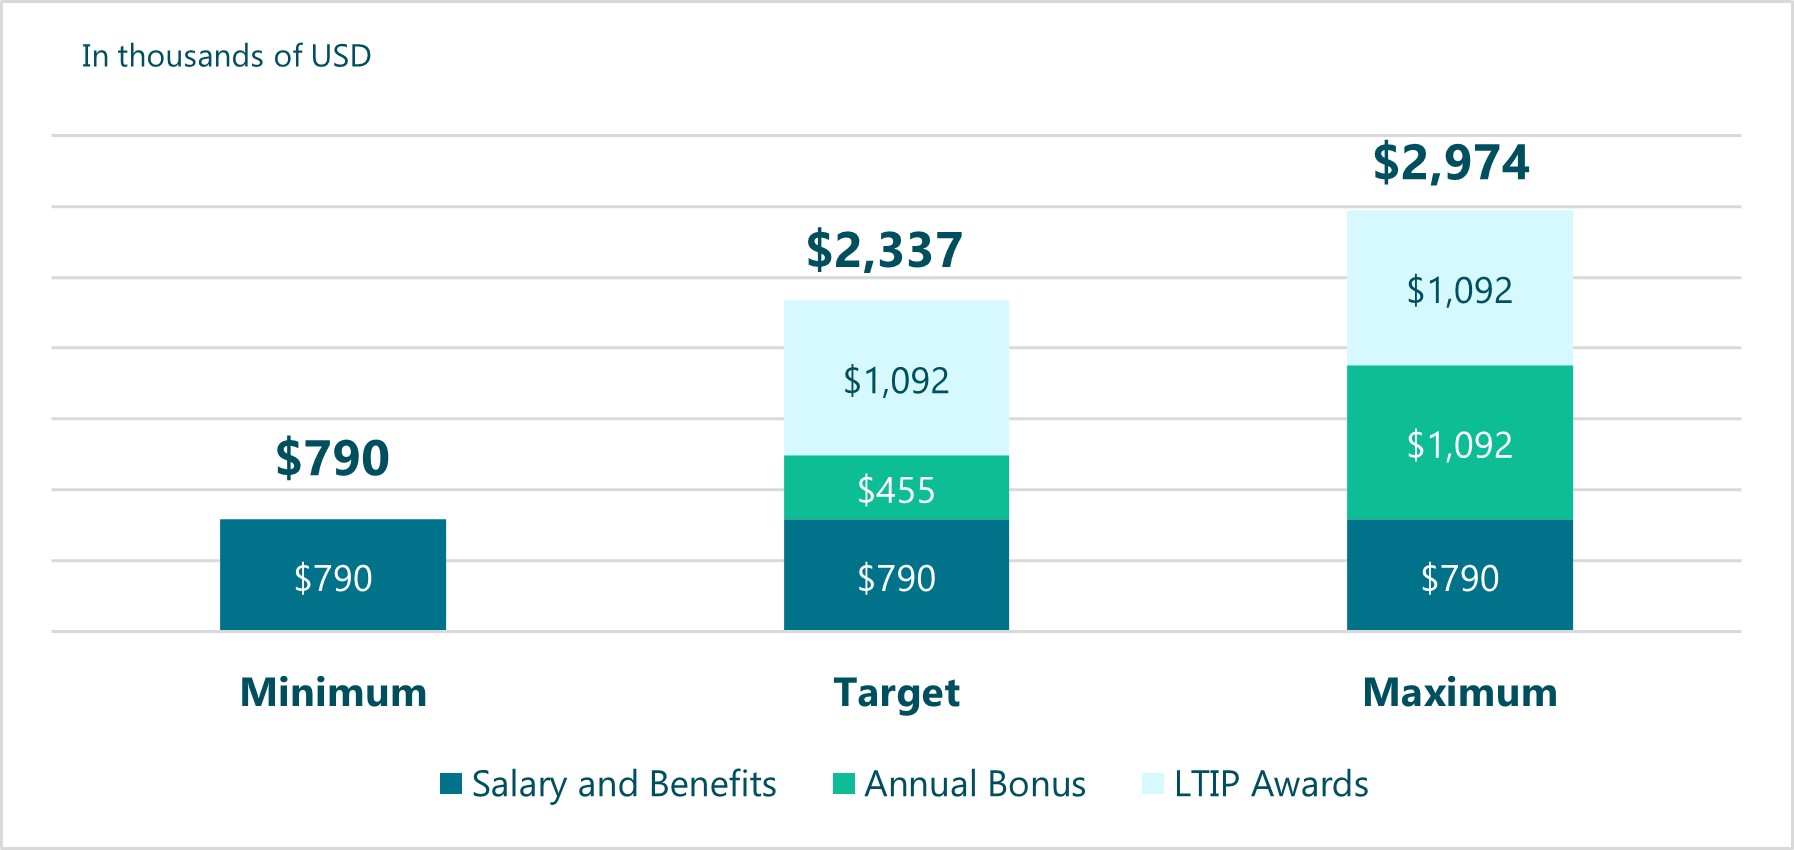Click the $790 total above Minimum bar
This screenshot has height=850, width=1794.
(x=333, y=458)
